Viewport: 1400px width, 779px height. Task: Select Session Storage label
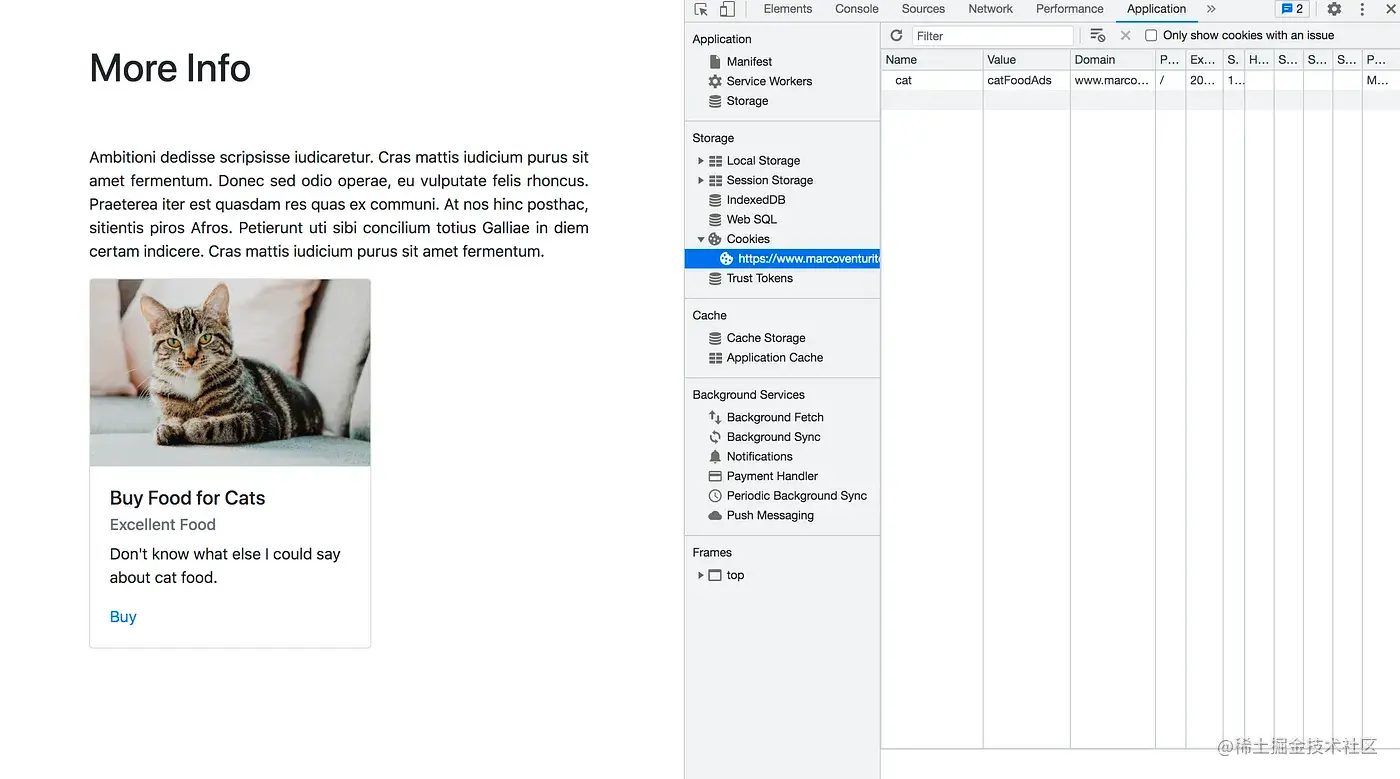pos(770,180)
